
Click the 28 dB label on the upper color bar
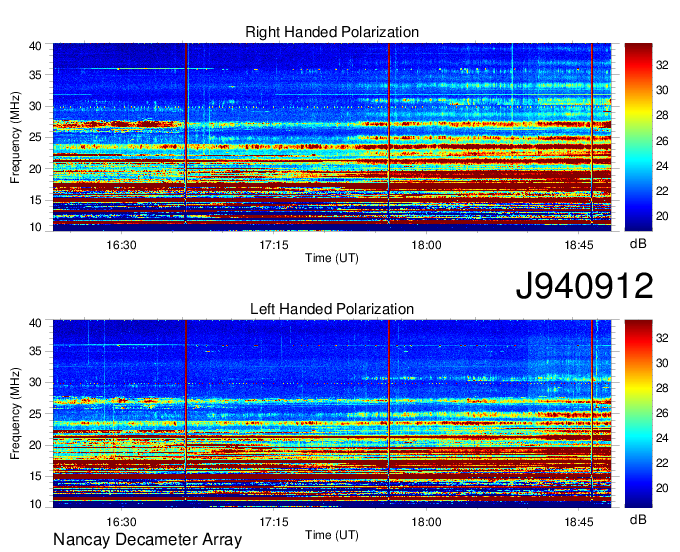click(x=662, y=115)
